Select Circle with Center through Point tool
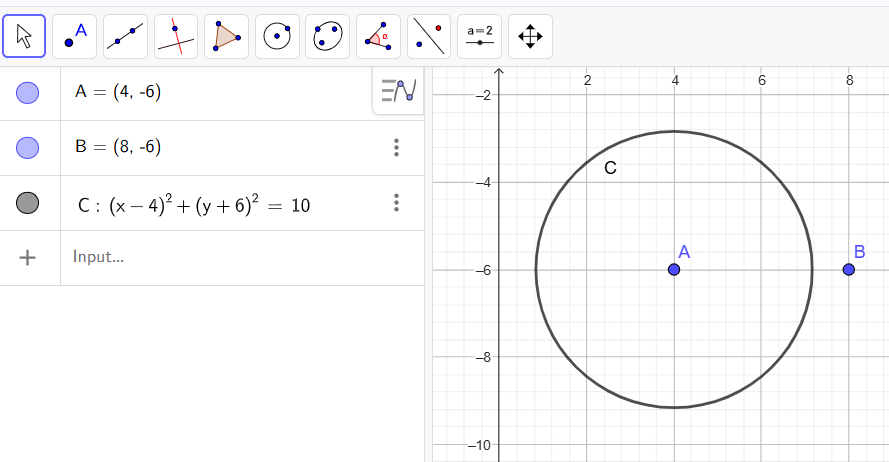889x462 pixels. [277, 37]
